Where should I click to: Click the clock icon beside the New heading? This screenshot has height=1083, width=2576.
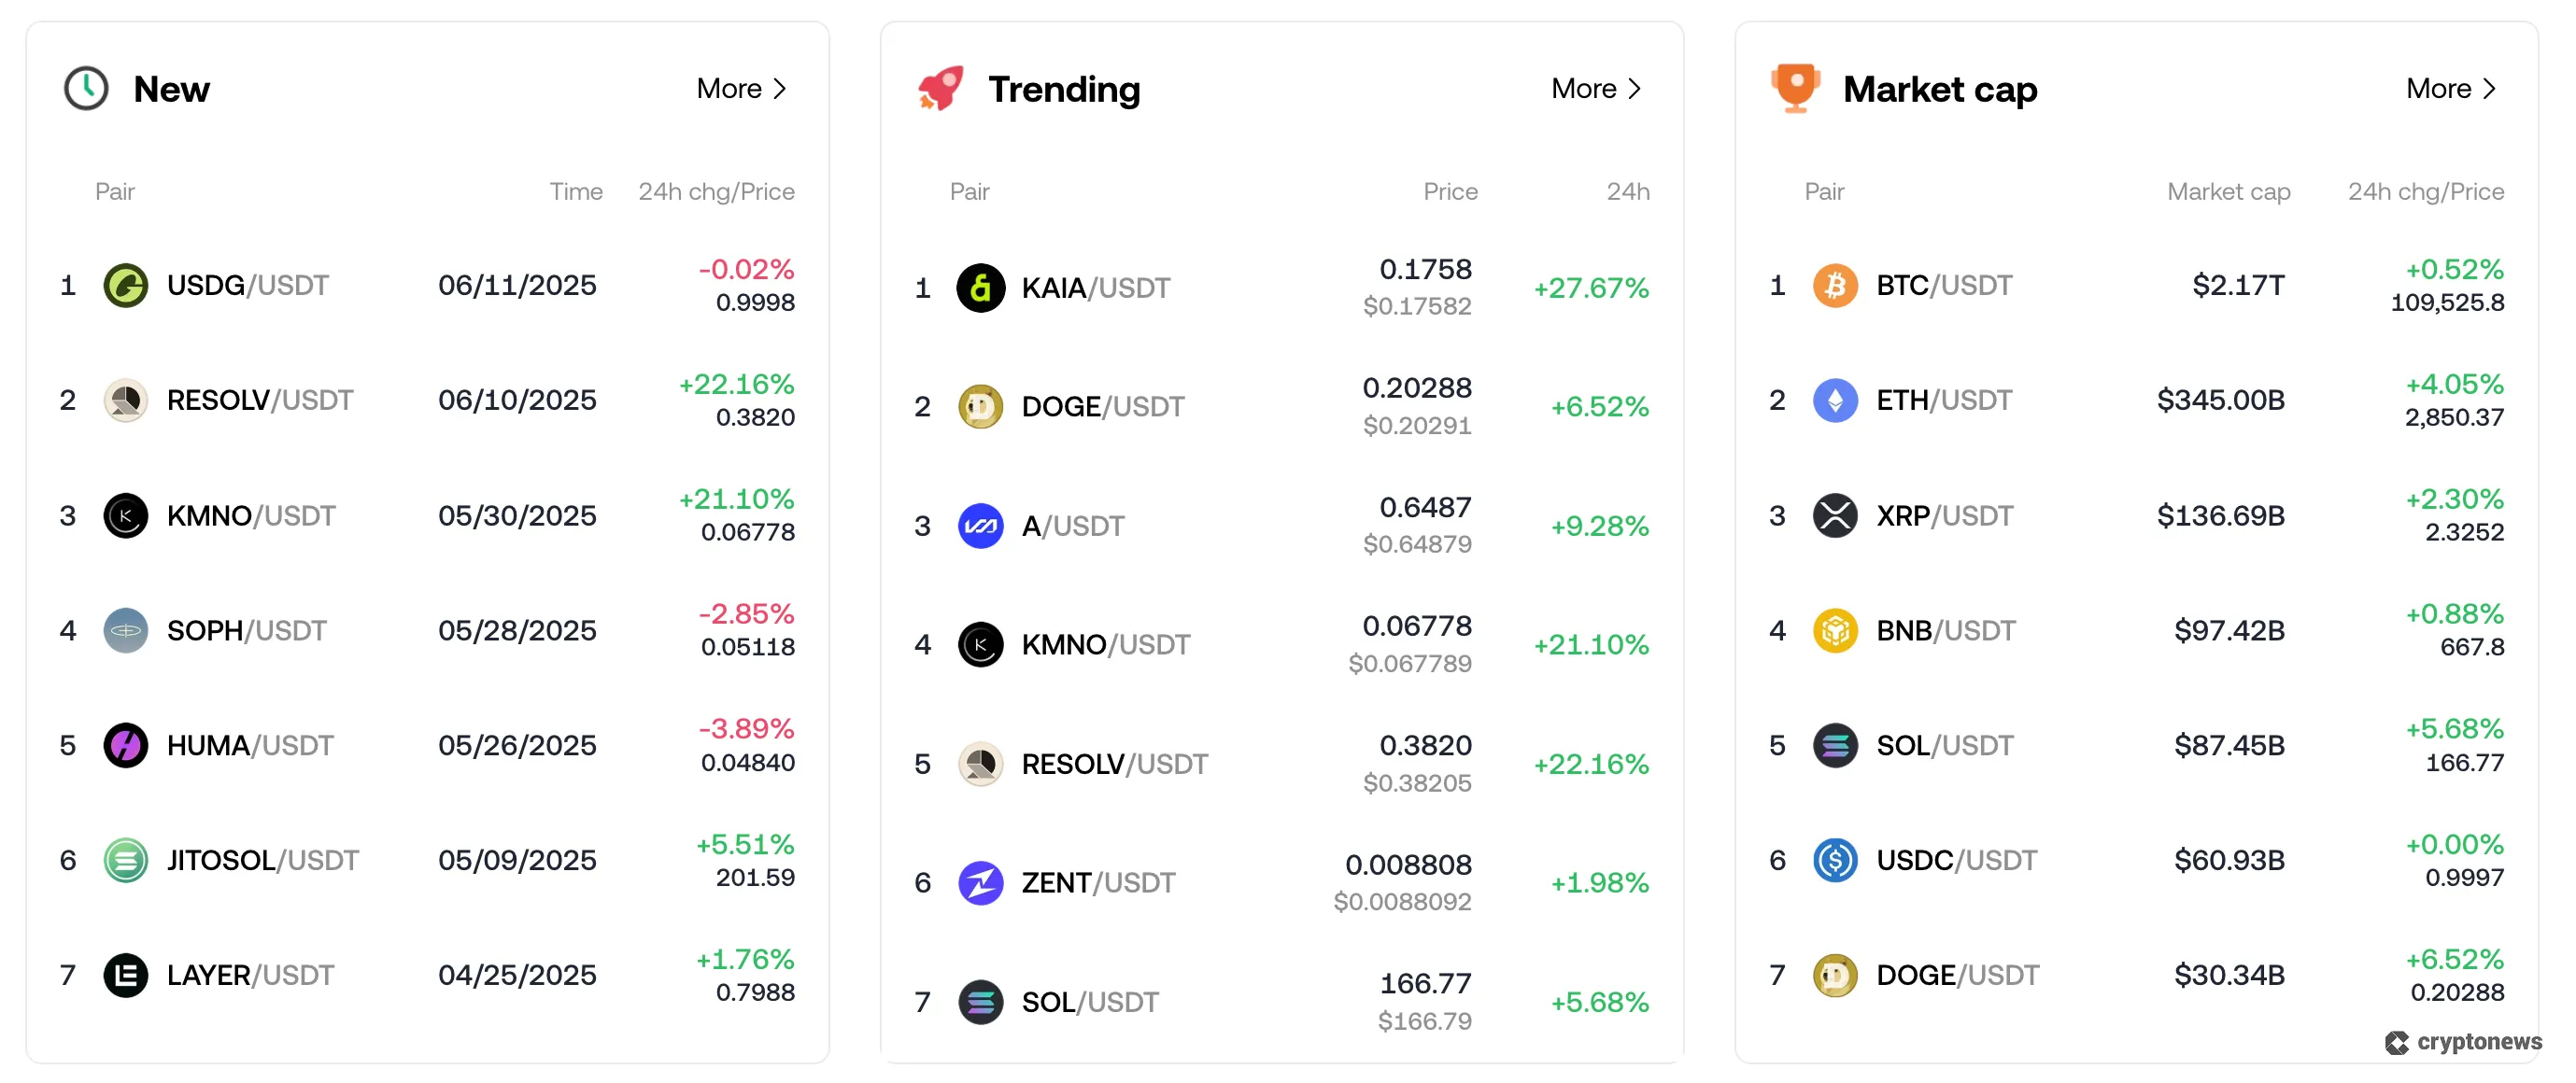[x=86, y=88]
